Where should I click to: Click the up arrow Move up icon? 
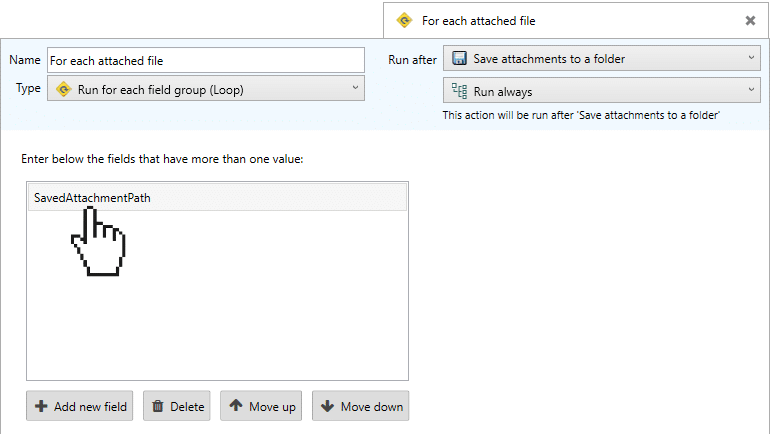236,406
